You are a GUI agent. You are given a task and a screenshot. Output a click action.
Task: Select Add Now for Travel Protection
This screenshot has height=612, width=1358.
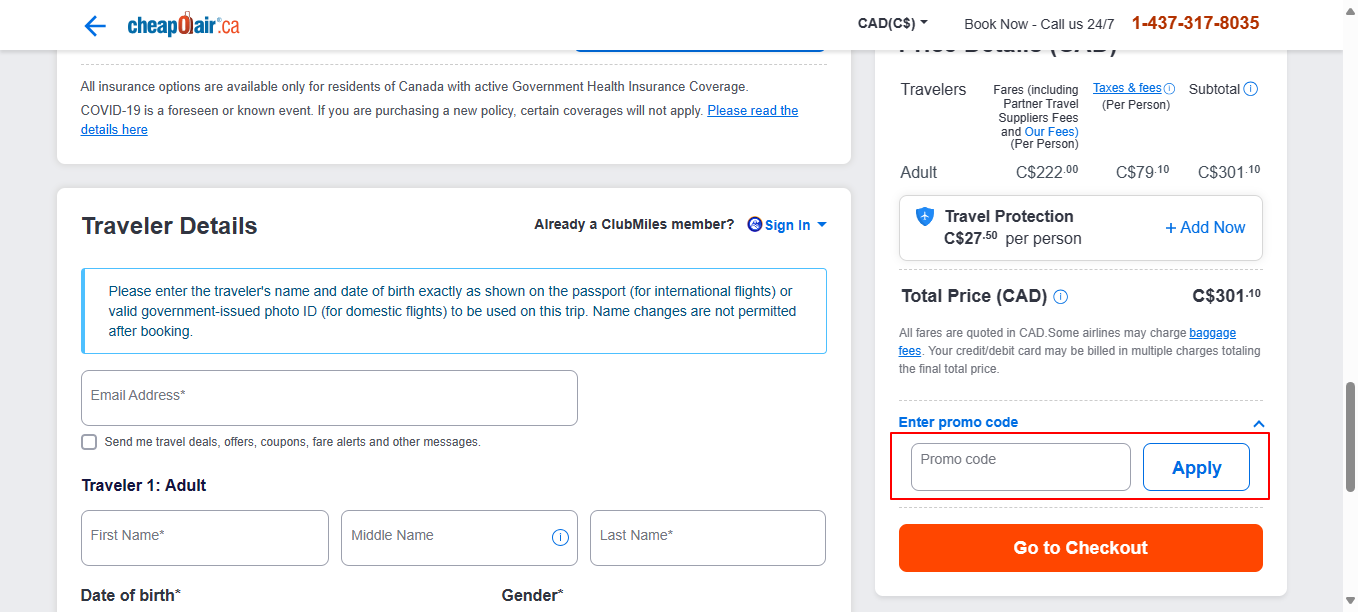tap(1204, 227)
